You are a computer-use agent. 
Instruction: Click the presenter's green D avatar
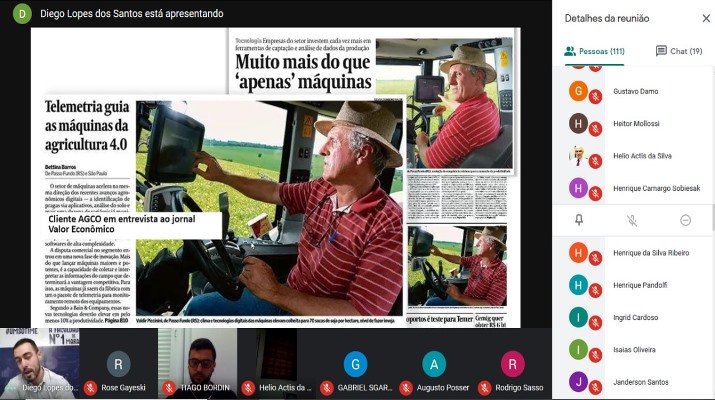click(x=22, y=14)
